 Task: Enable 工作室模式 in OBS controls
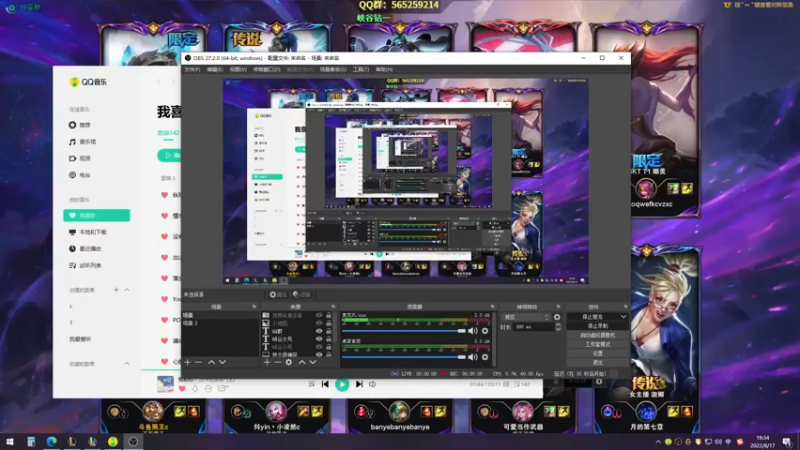tap(597, 344)
